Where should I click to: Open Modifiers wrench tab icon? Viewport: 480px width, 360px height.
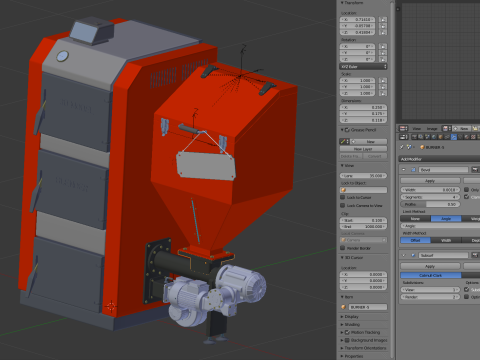pos(454,137)
